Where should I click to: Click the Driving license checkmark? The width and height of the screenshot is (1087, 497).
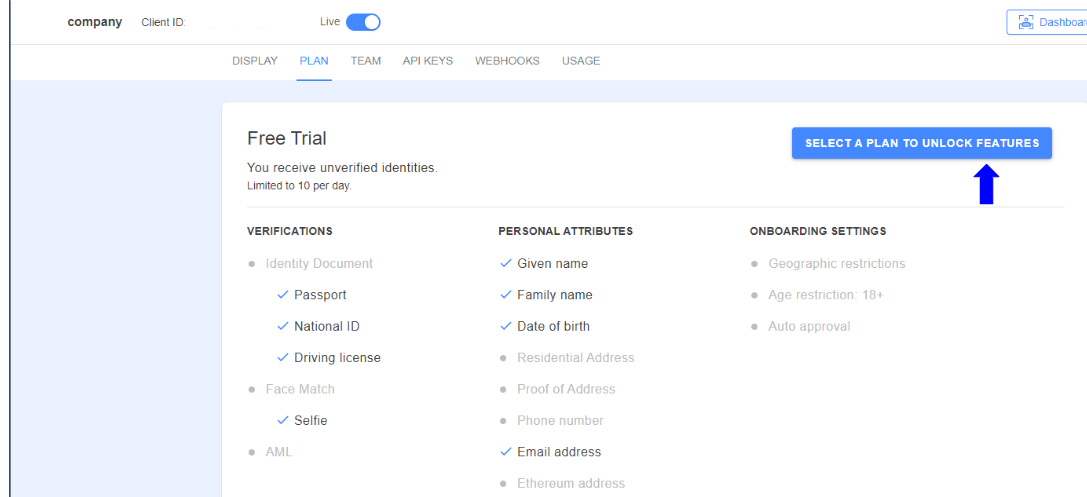pyautogui.click(x=282, y=358)
